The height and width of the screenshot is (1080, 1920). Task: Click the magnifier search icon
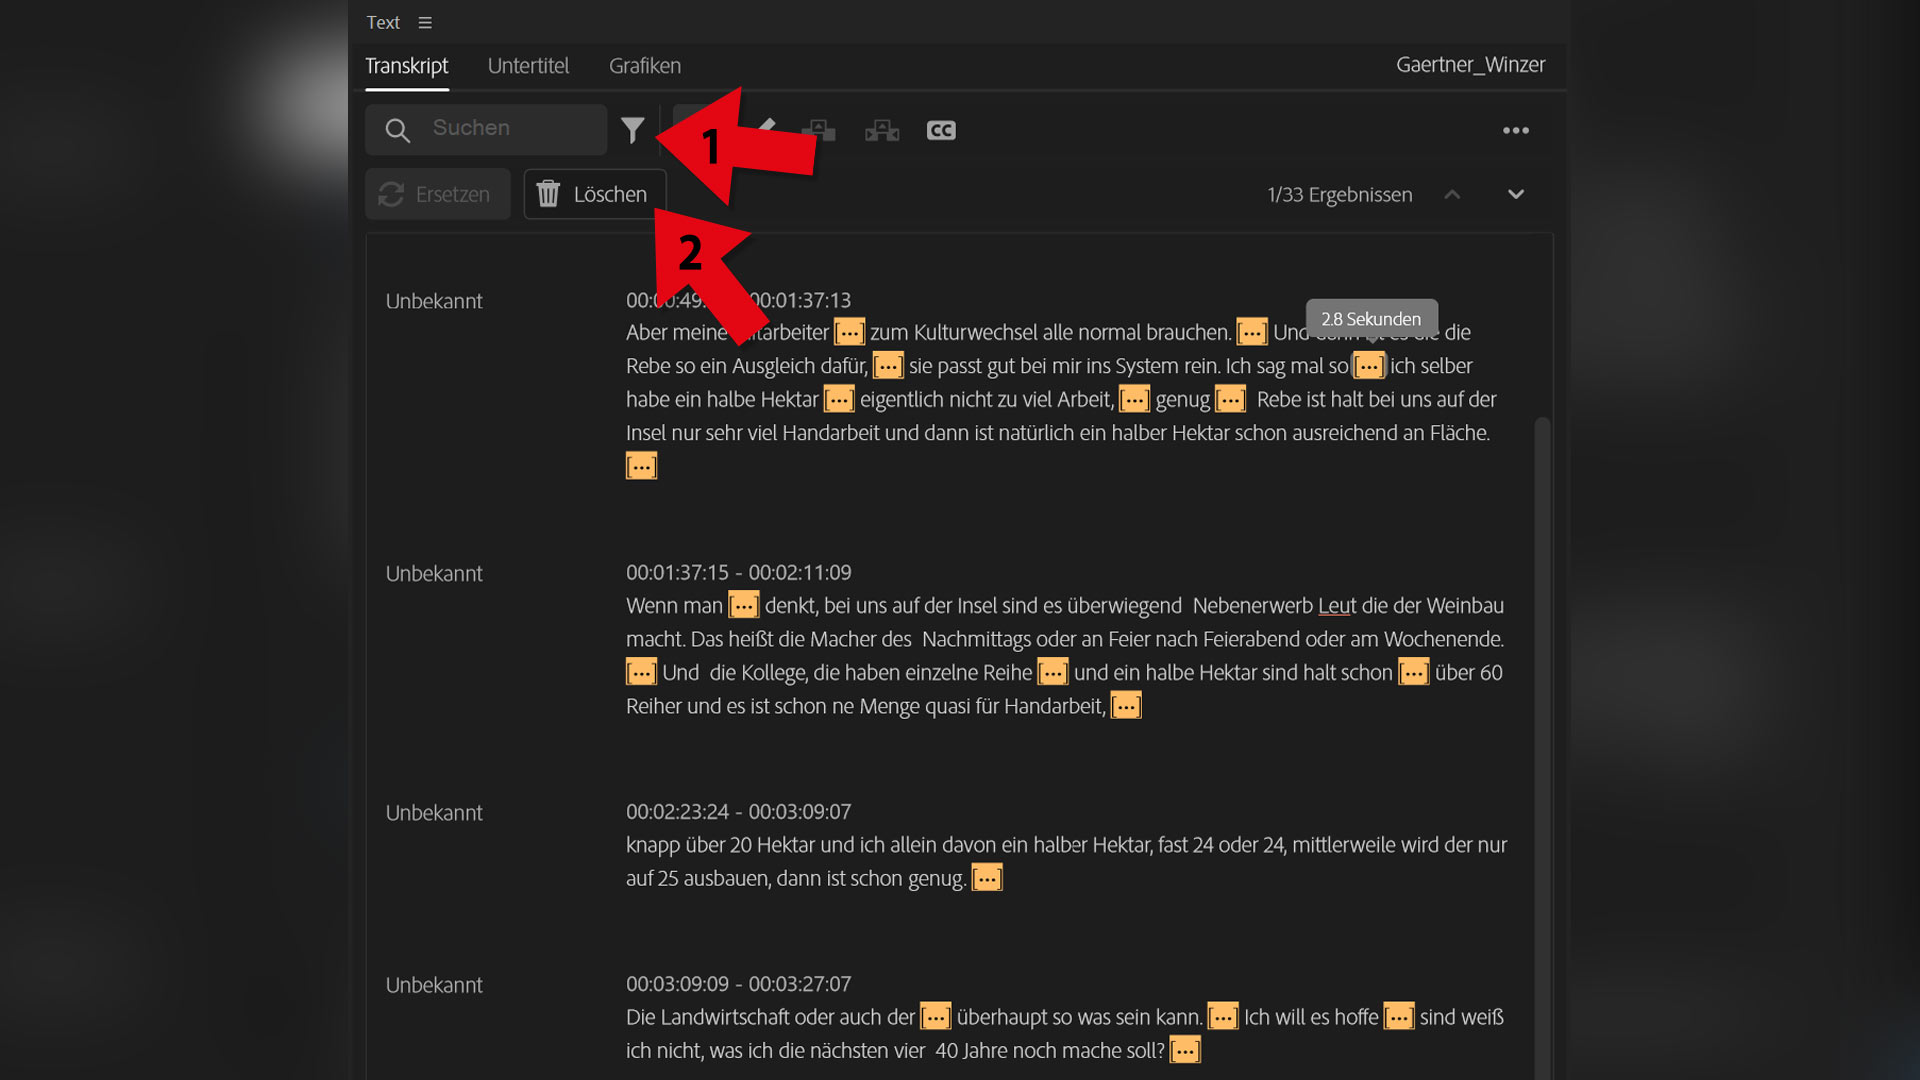click(x=397, y=130)
